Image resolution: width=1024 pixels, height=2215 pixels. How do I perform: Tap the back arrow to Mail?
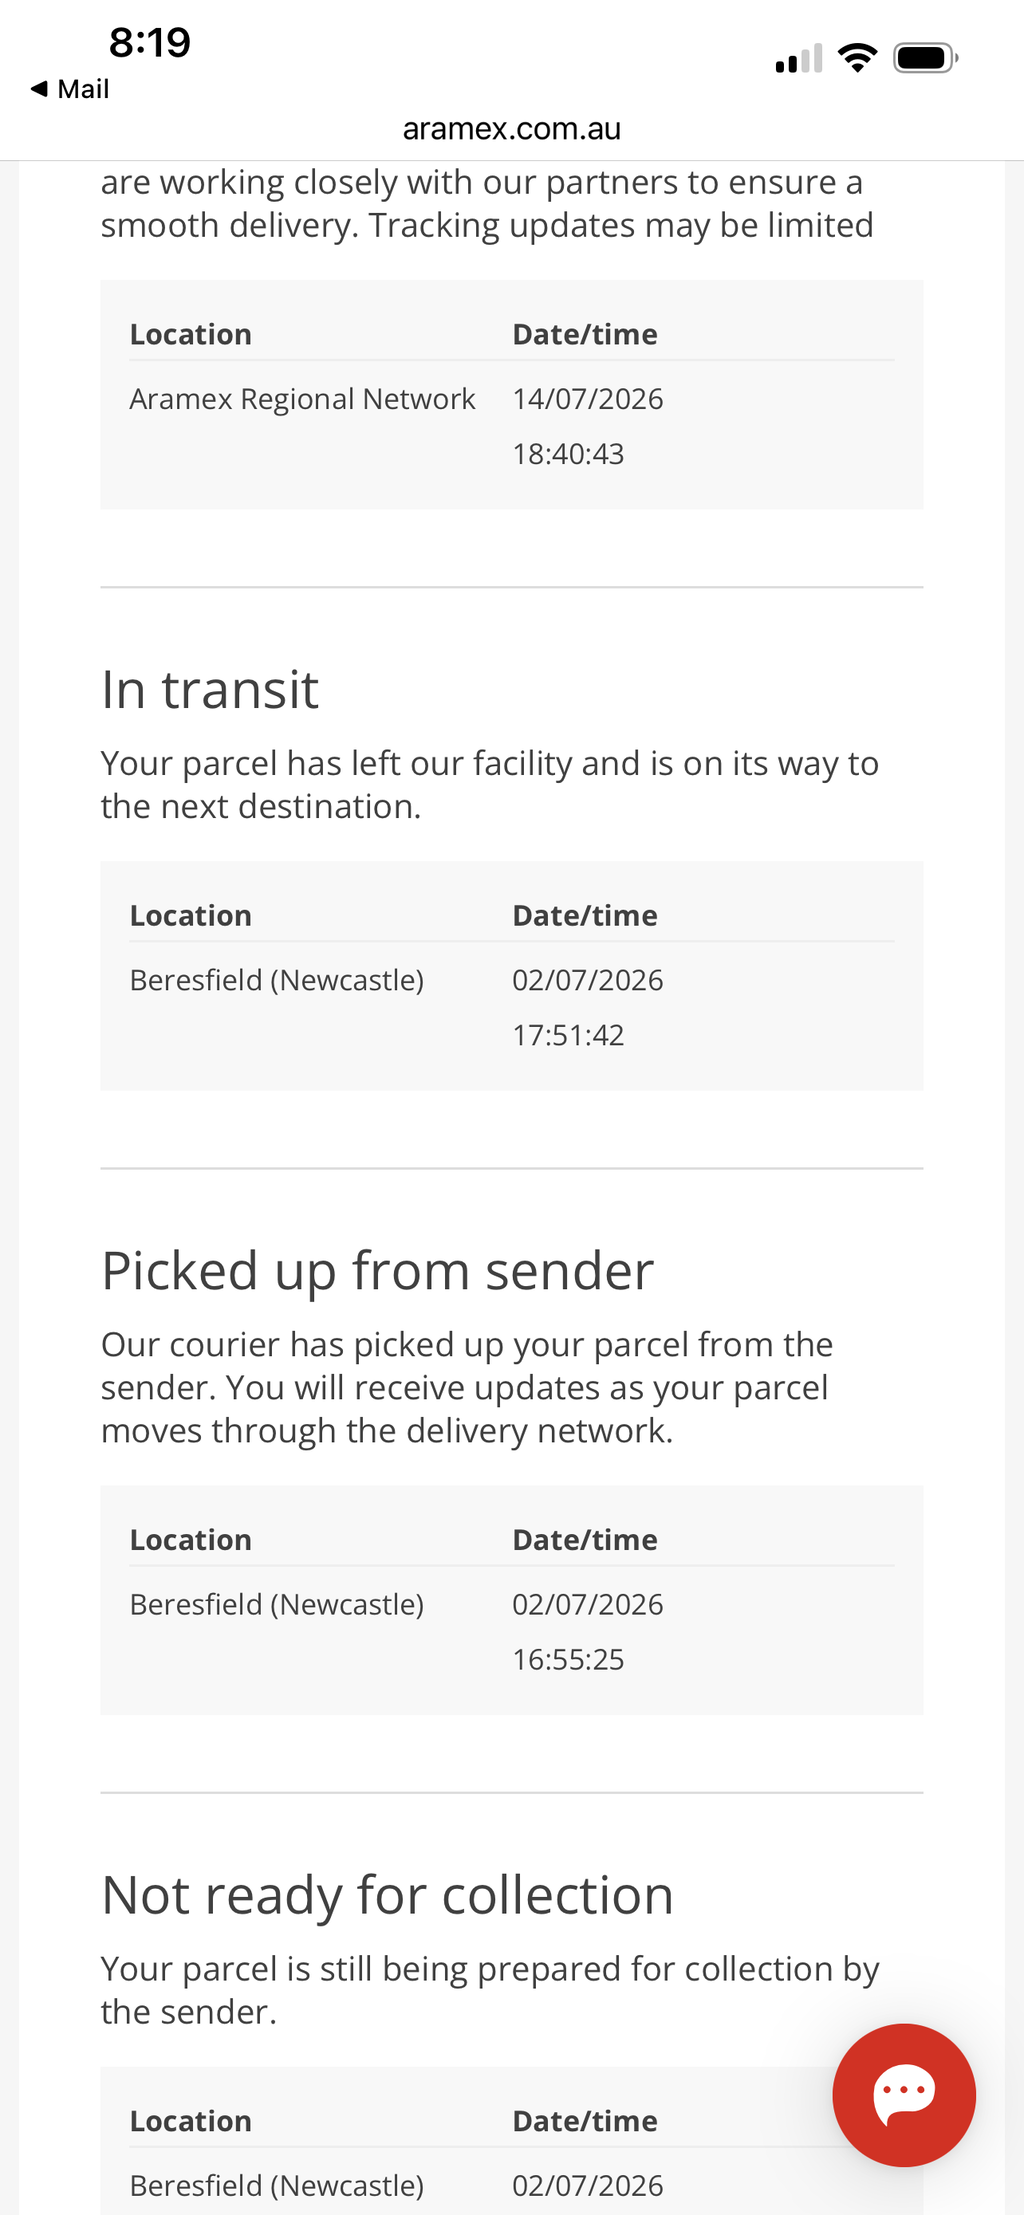39,89
